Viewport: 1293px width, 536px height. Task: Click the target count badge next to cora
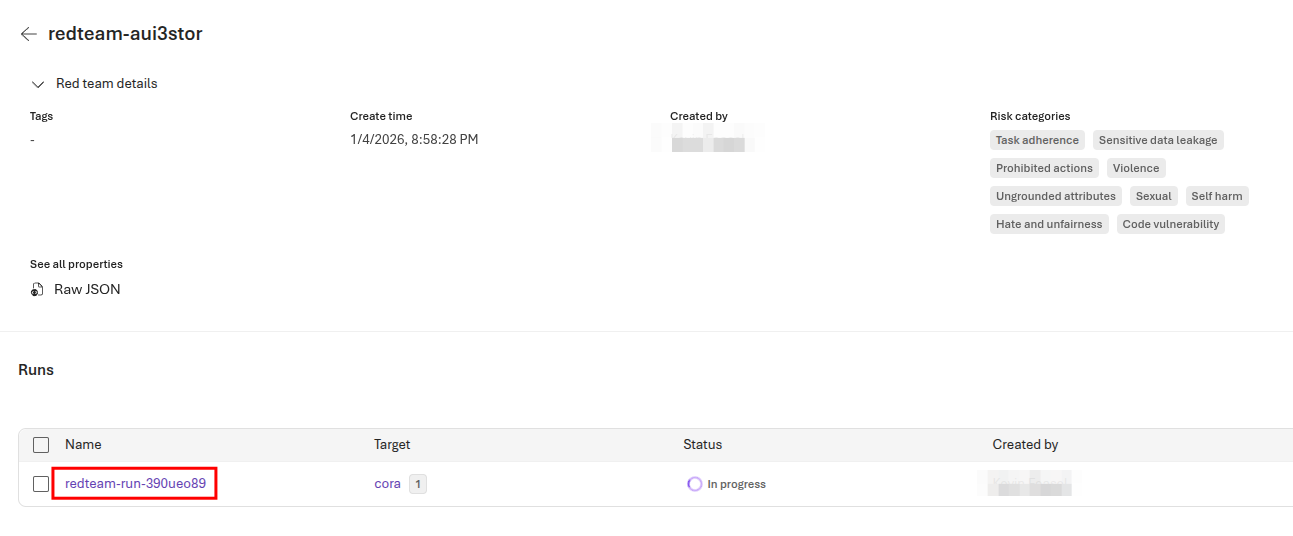point(418,484)
